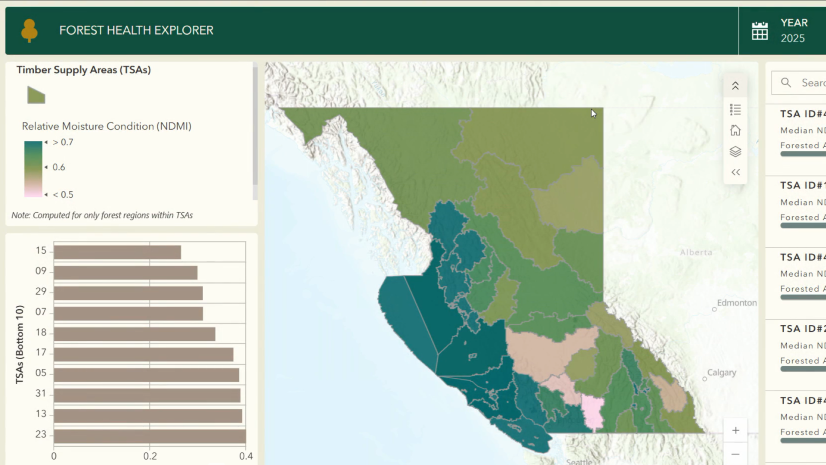Click the NDMI color ramp legend
Screen dimensions: 826x465
[x=33, y=169]
